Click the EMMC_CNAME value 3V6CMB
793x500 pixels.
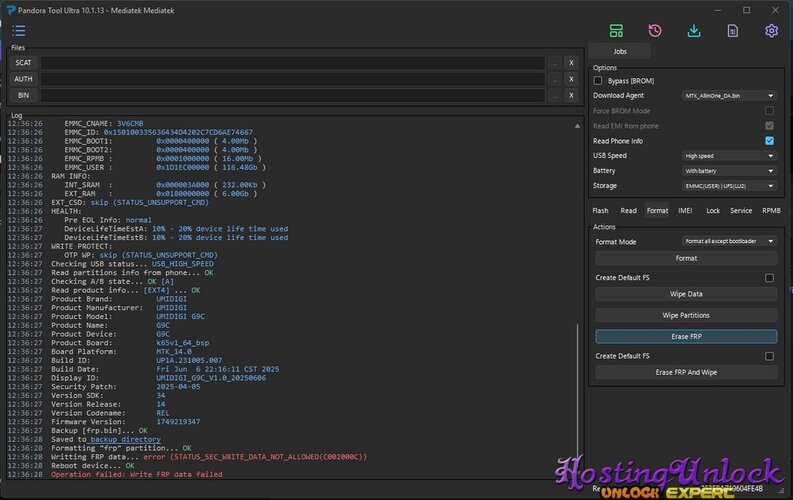pyautogui.click(x=130, y=123)
